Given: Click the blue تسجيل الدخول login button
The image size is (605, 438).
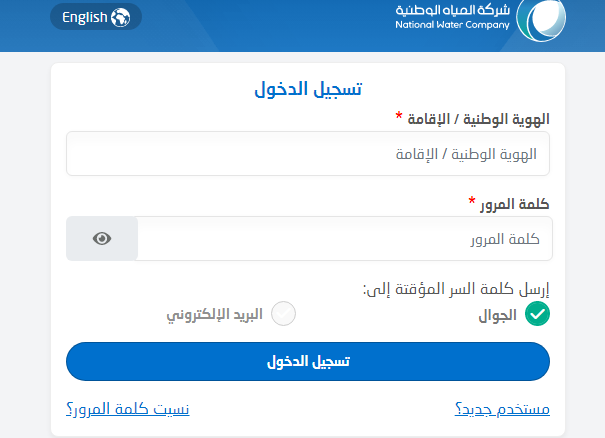Looking at the screenshot, I should pyautogui.click(x=308, y=361).
